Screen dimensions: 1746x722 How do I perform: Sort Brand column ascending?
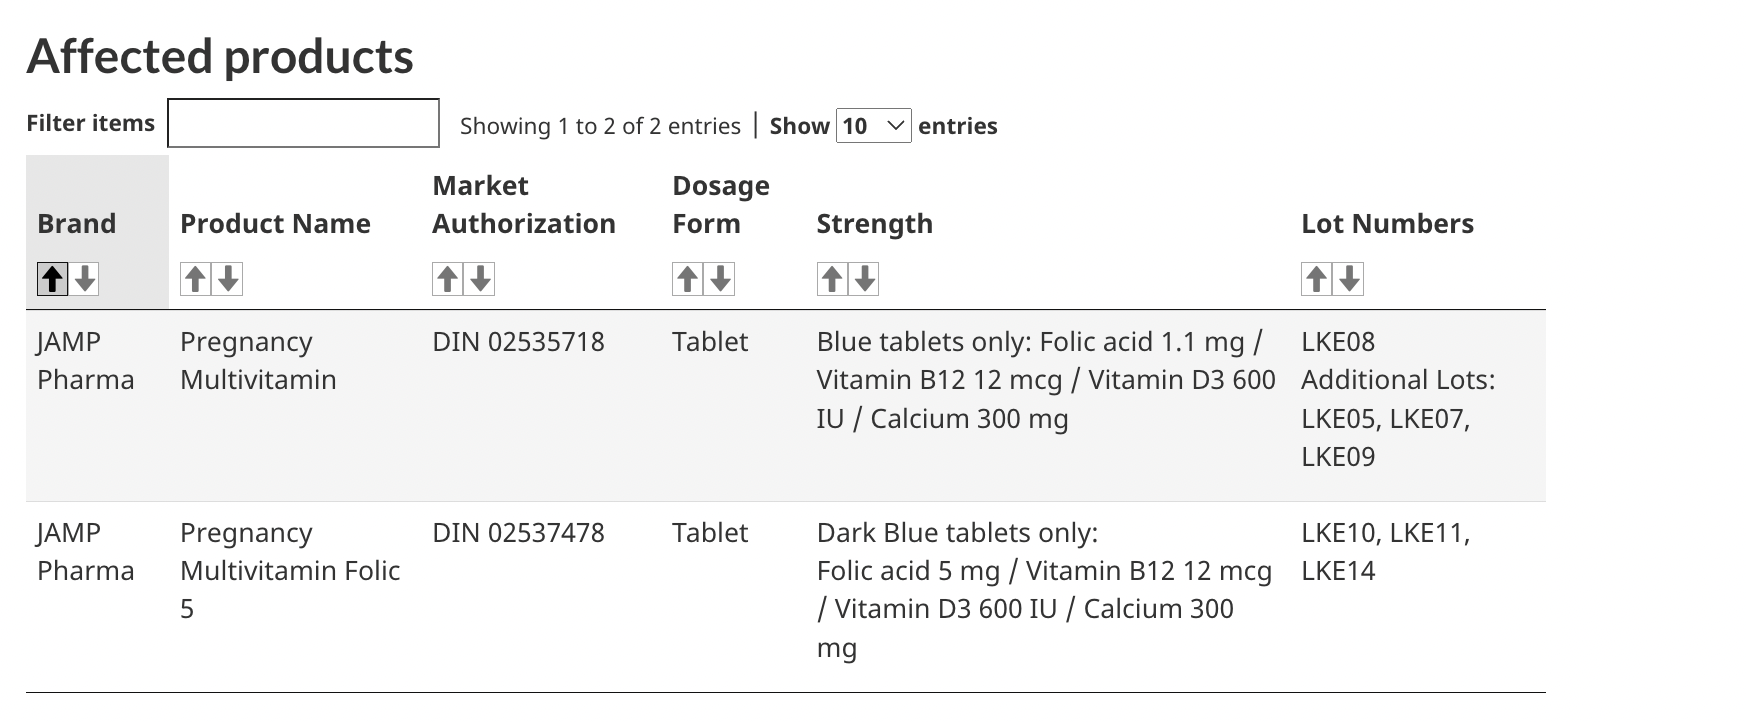point(53,278)
